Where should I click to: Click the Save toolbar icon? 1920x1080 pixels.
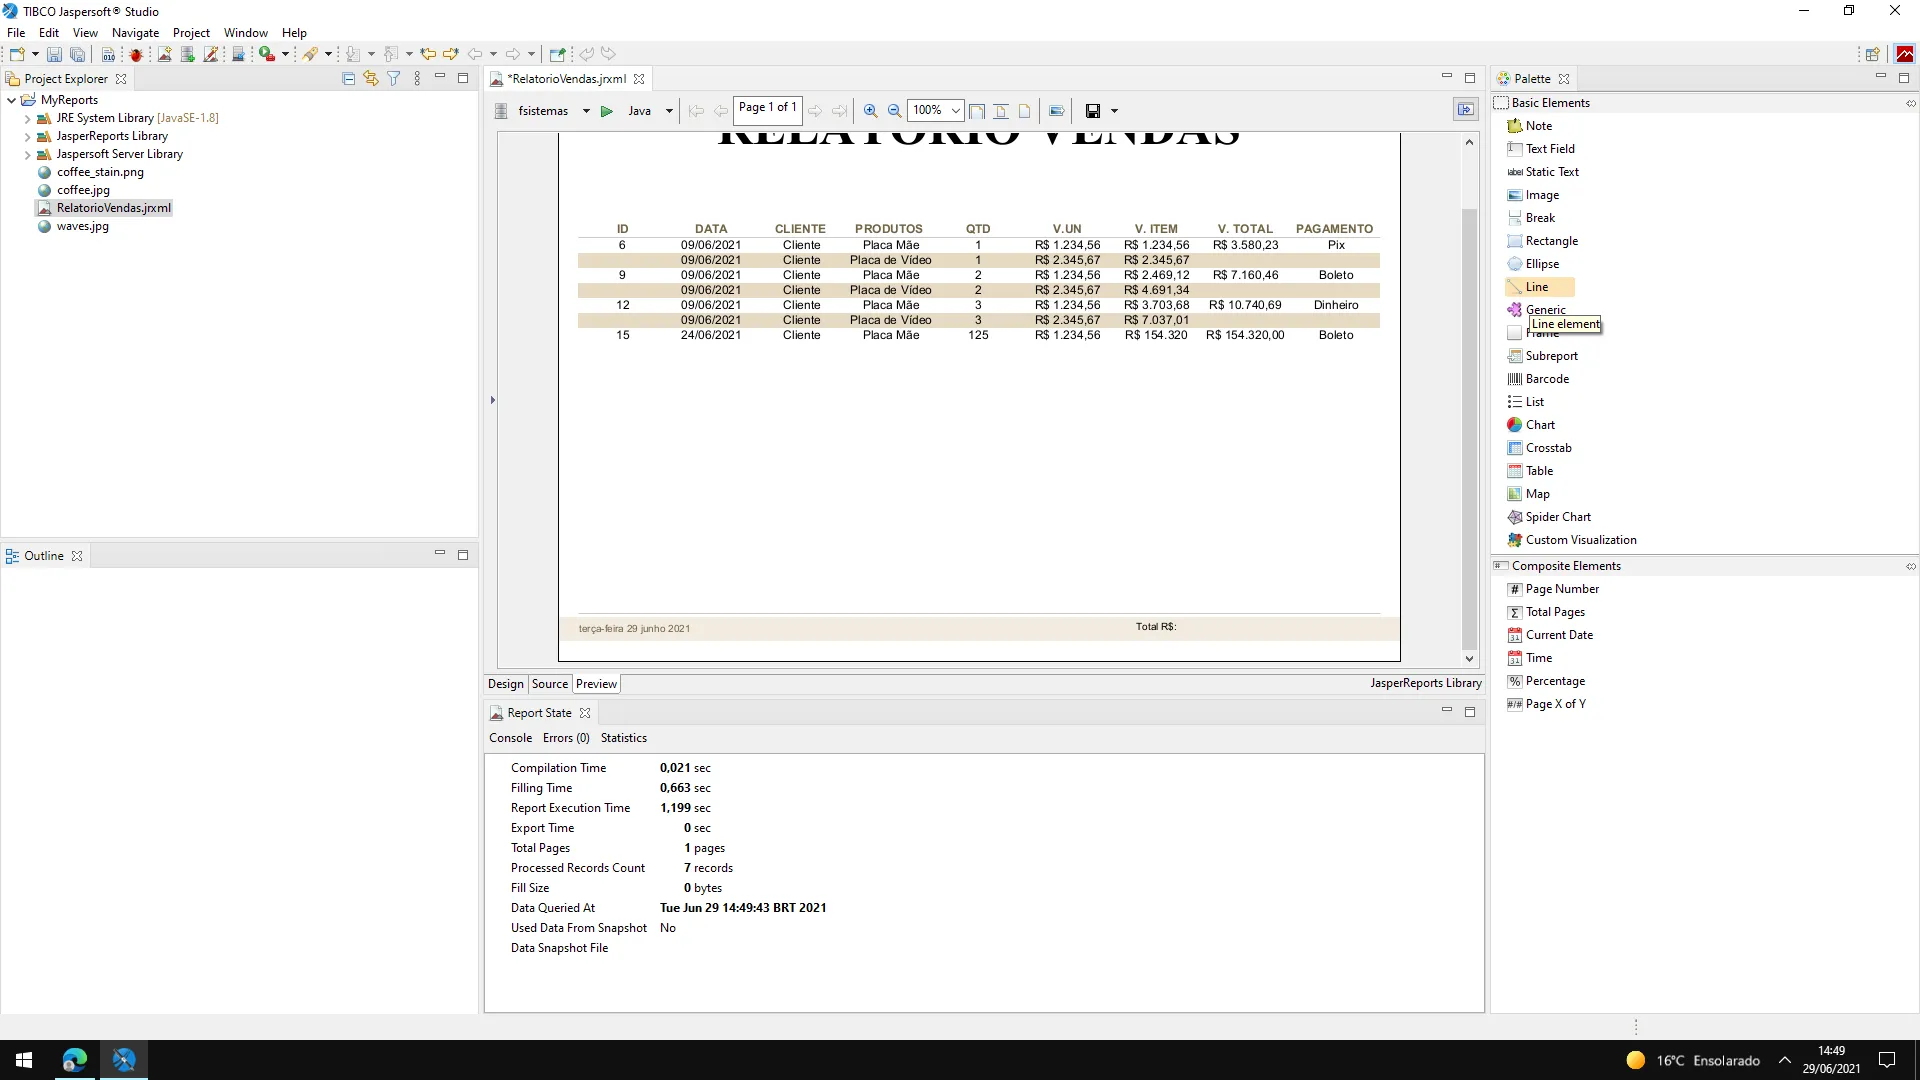click(x=54, y=54)
